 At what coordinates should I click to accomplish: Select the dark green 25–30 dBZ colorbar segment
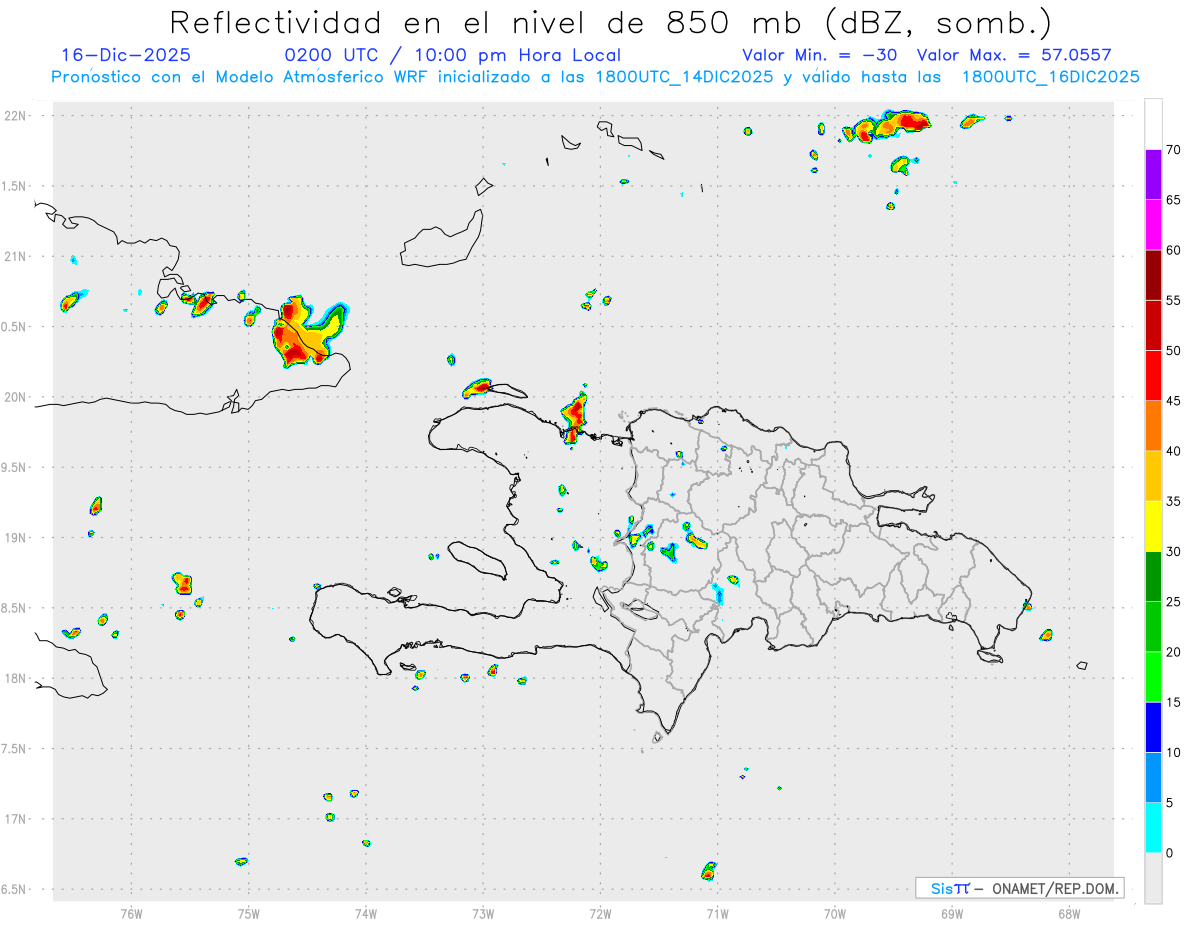pyautogui.click(x=1153, y=576)
